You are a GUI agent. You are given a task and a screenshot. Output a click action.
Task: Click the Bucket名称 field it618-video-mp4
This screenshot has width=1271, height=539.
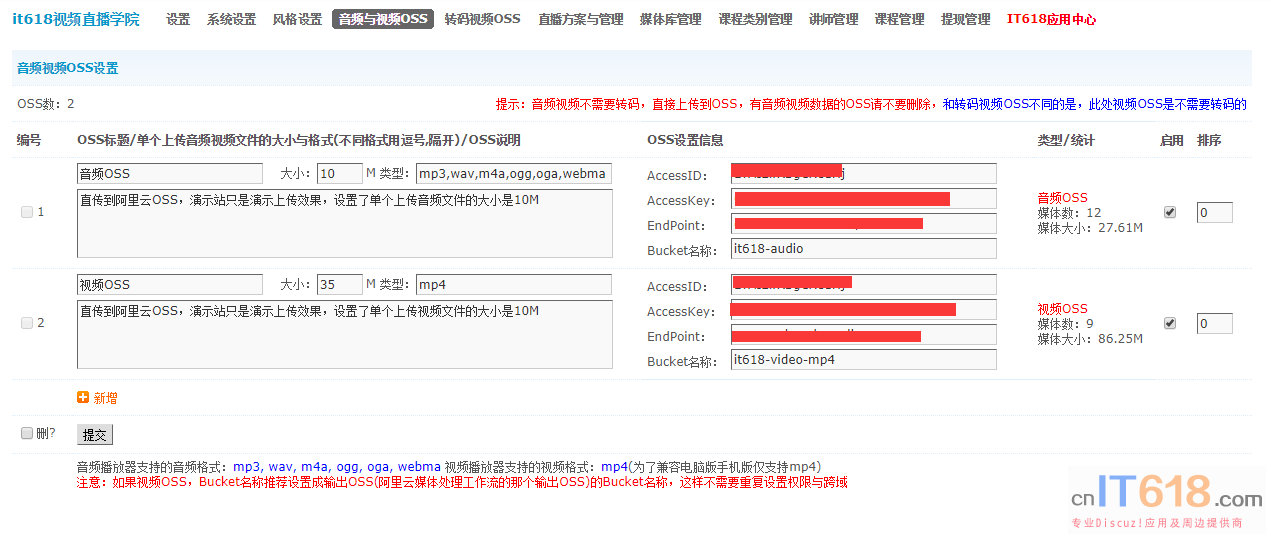point(863,360)
